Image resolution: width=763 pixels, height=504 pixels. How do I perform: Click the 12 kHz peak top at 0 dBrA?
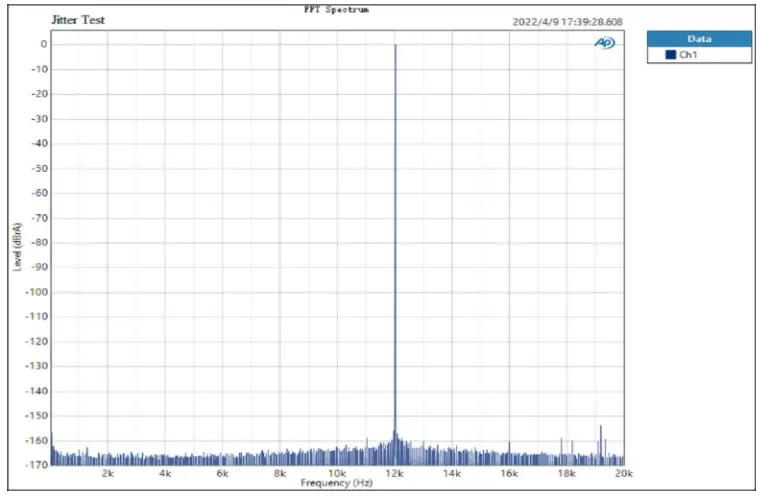click(395, 45)
